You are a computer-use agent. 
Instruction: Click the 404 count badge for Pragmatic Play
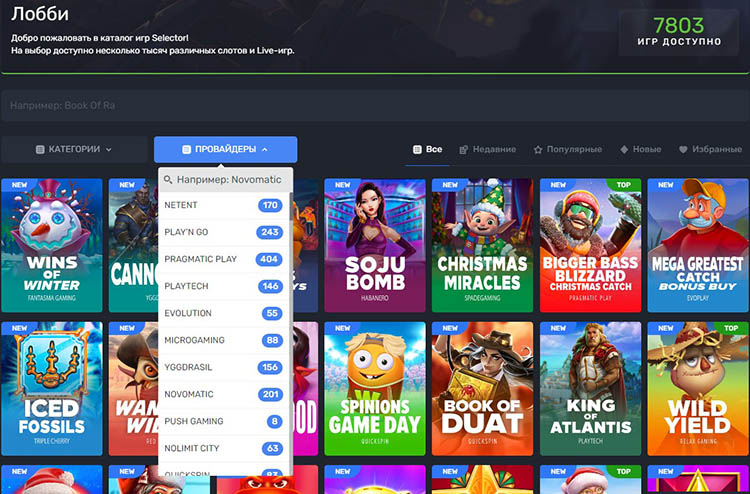[x=269, y=259]
